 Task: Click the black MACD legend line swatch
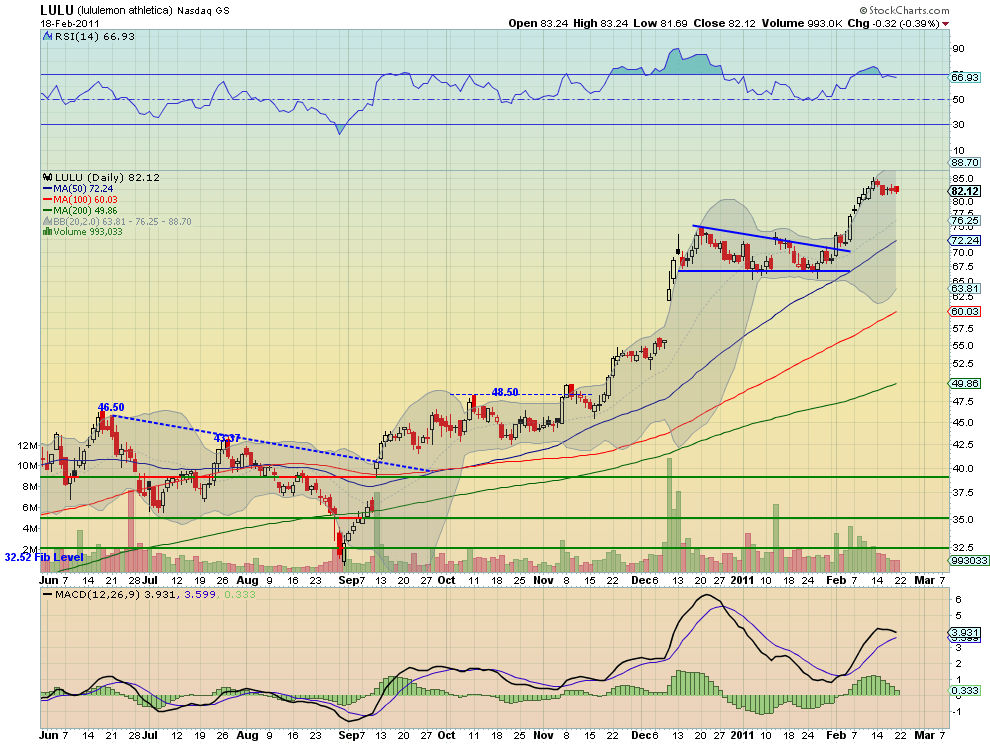47,594
